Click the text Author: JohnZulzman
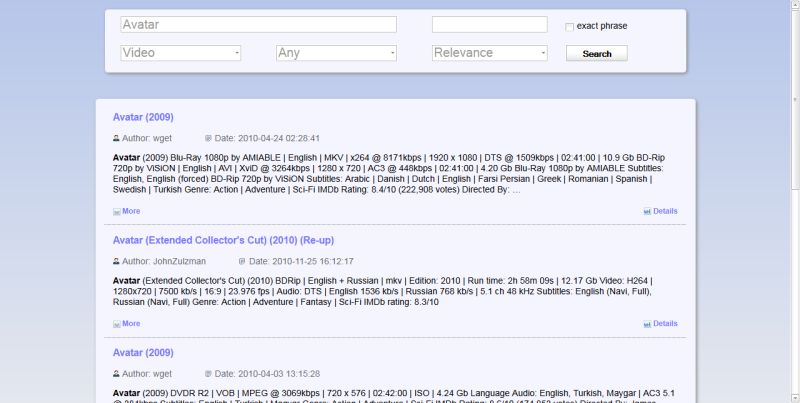This screenshot has height=403, width=800. point(164,261)
